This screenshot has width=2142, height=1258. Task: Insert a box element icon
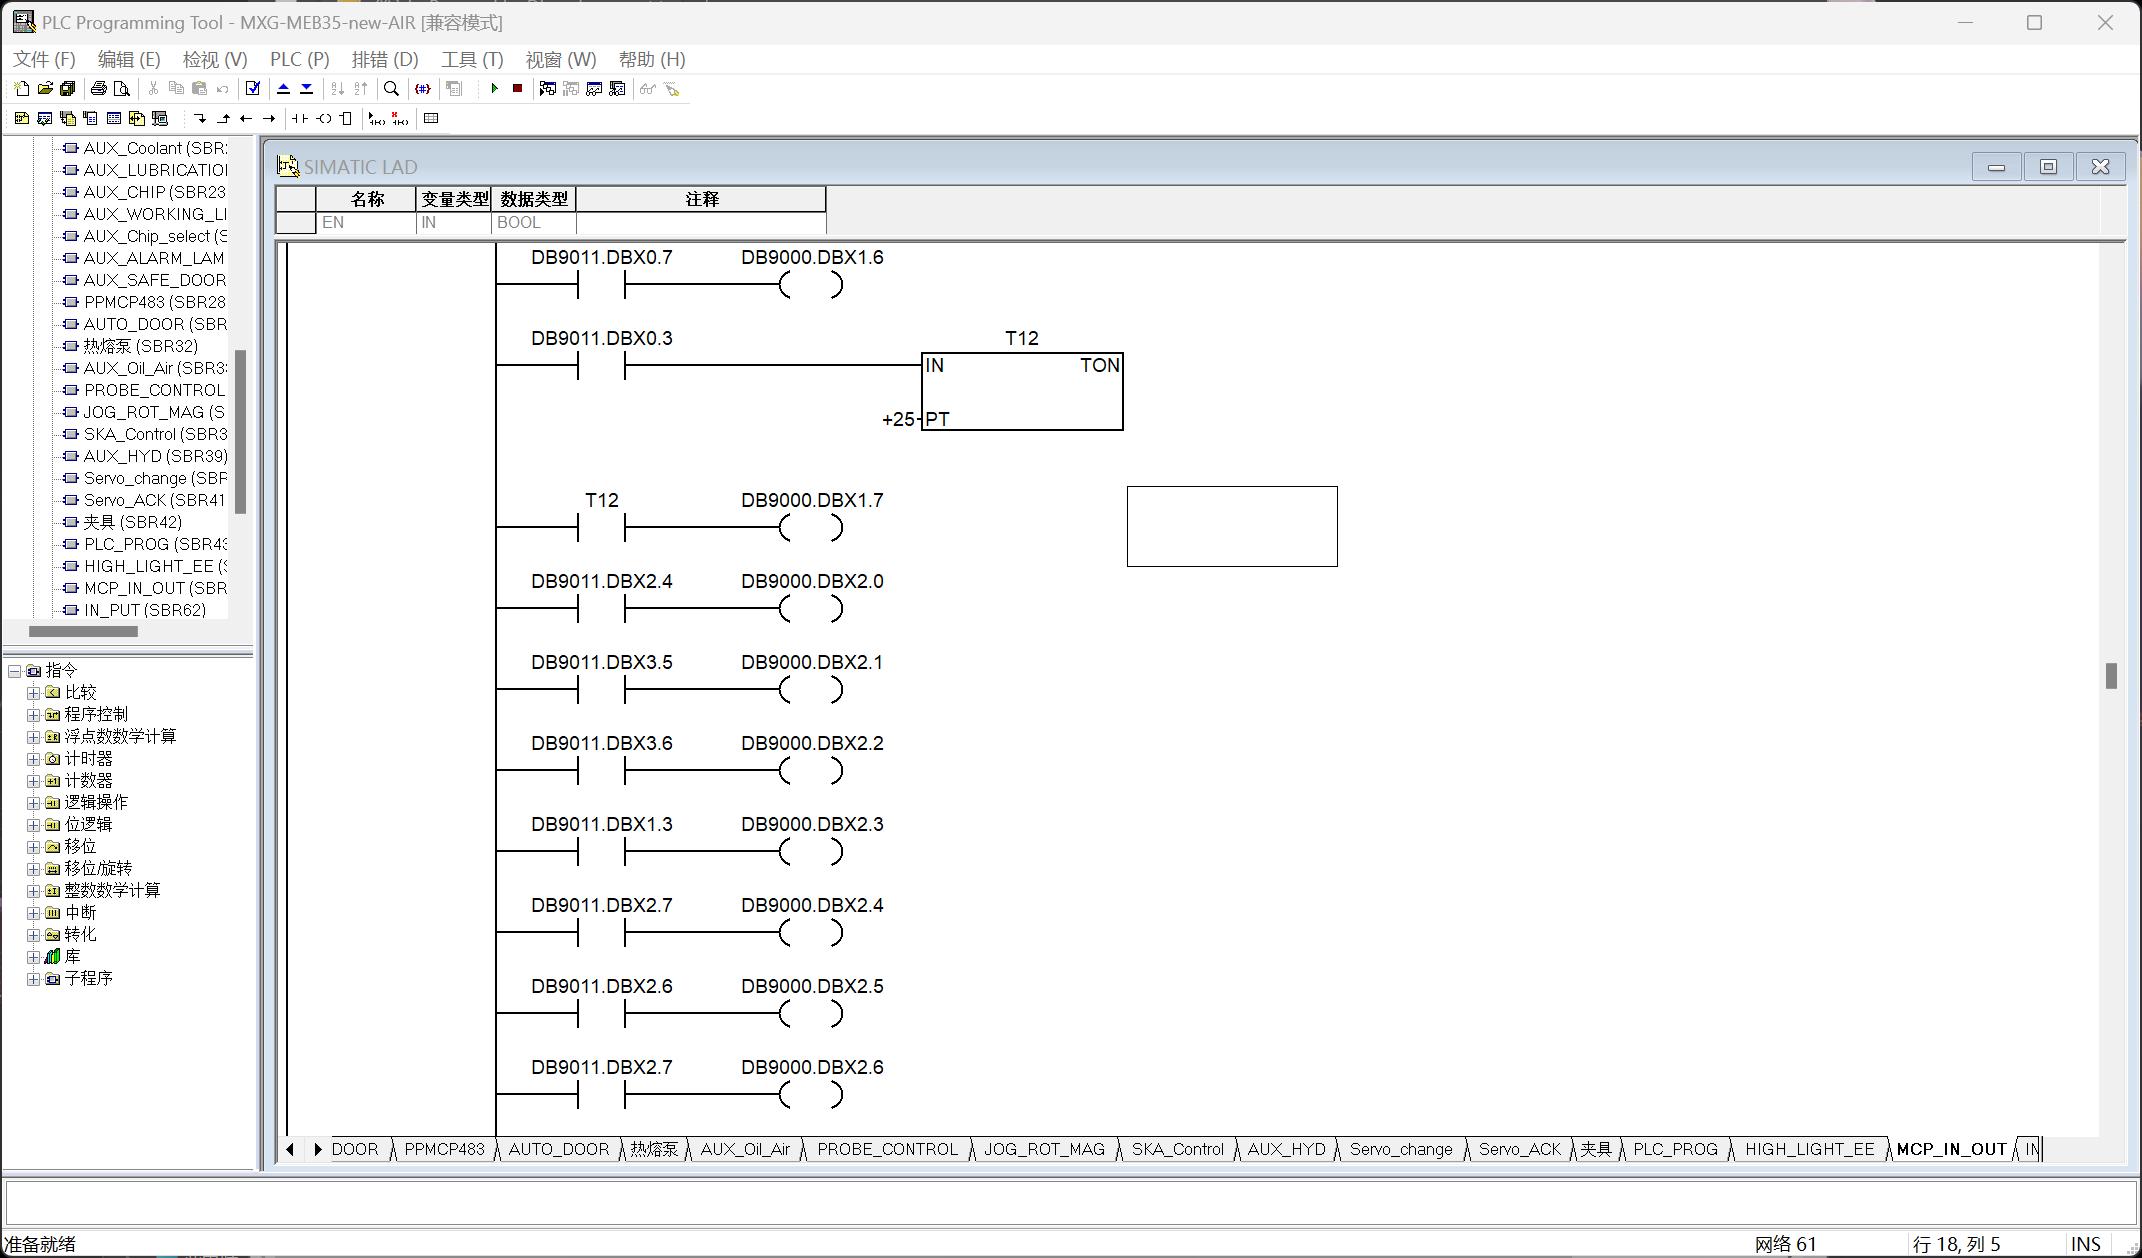coord(346,119)
